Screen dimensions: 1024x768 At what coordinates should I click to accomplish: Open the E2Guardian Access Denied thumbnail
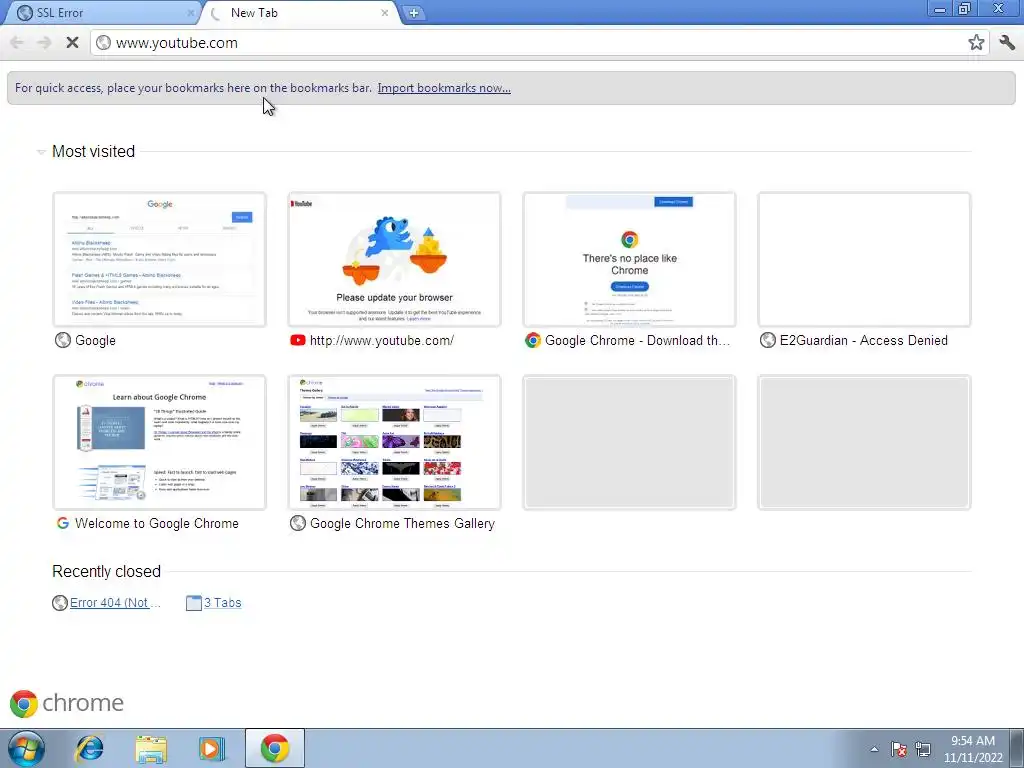(x=864, y=259)
